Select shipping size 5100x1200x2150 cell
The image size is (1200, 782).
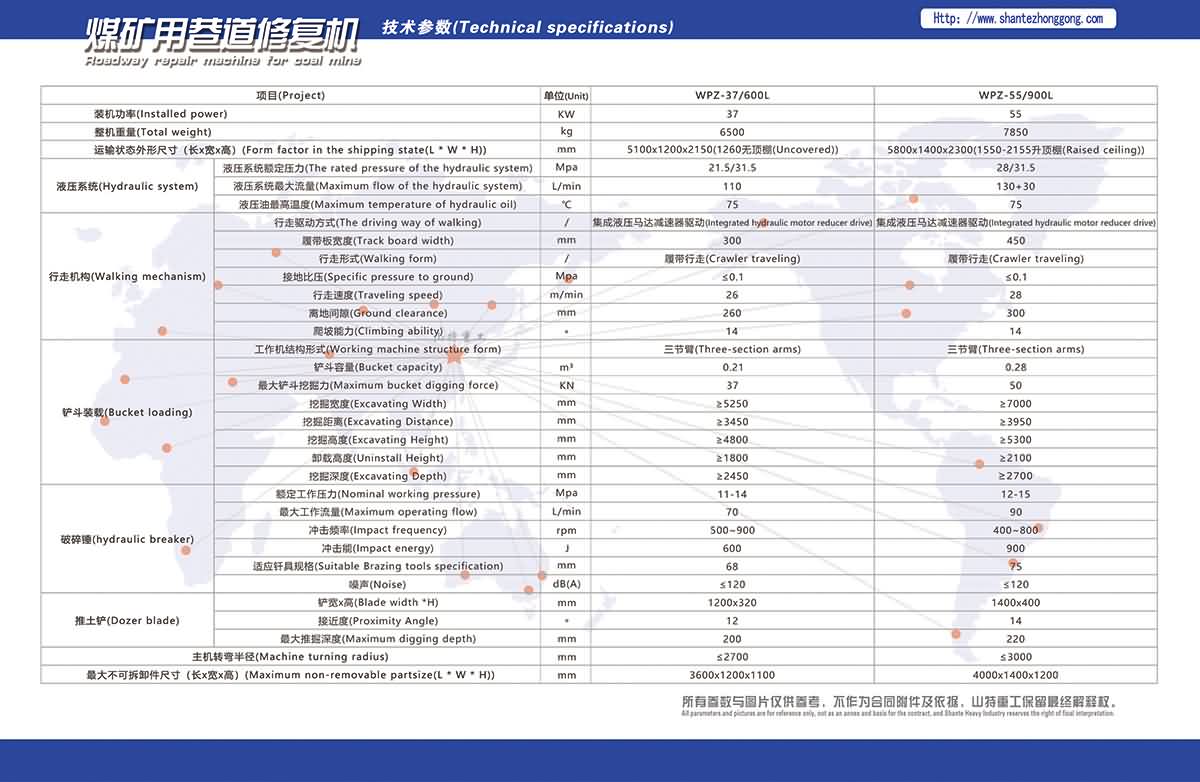pos(732,150)
